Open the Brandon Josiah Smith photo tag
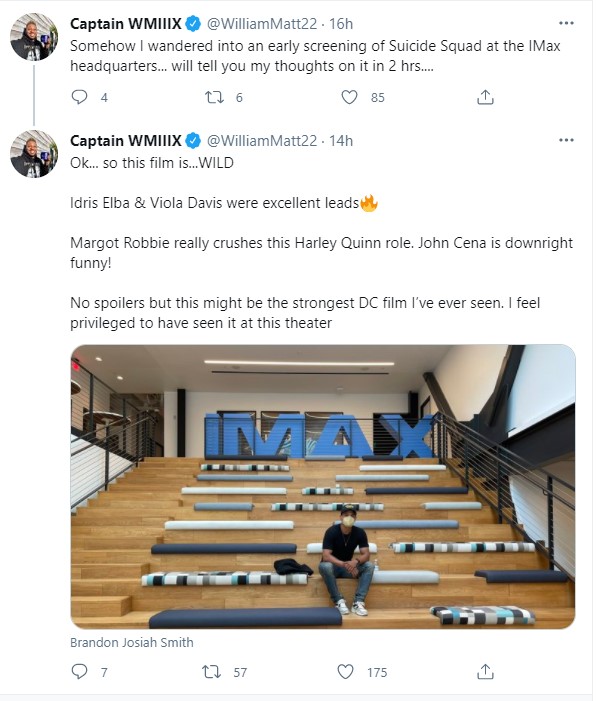 [132, 642]
